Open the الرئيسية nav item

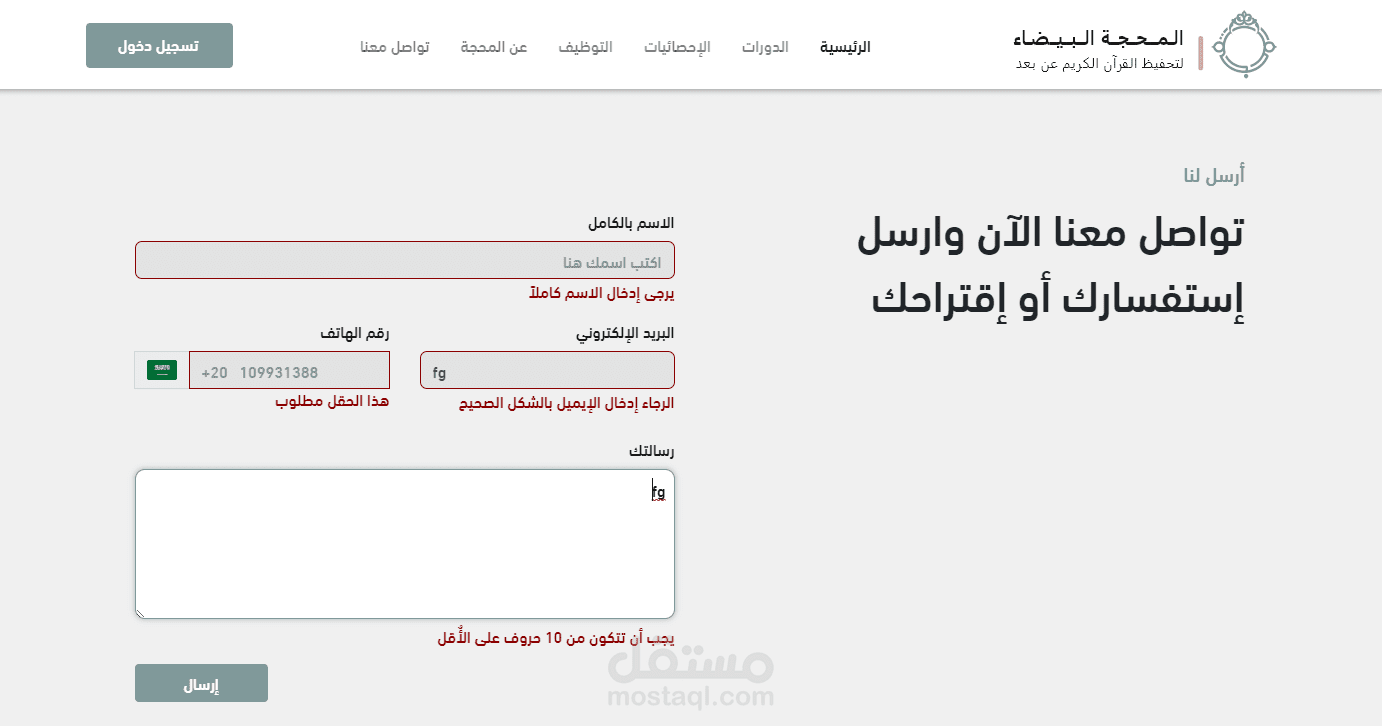845,47
